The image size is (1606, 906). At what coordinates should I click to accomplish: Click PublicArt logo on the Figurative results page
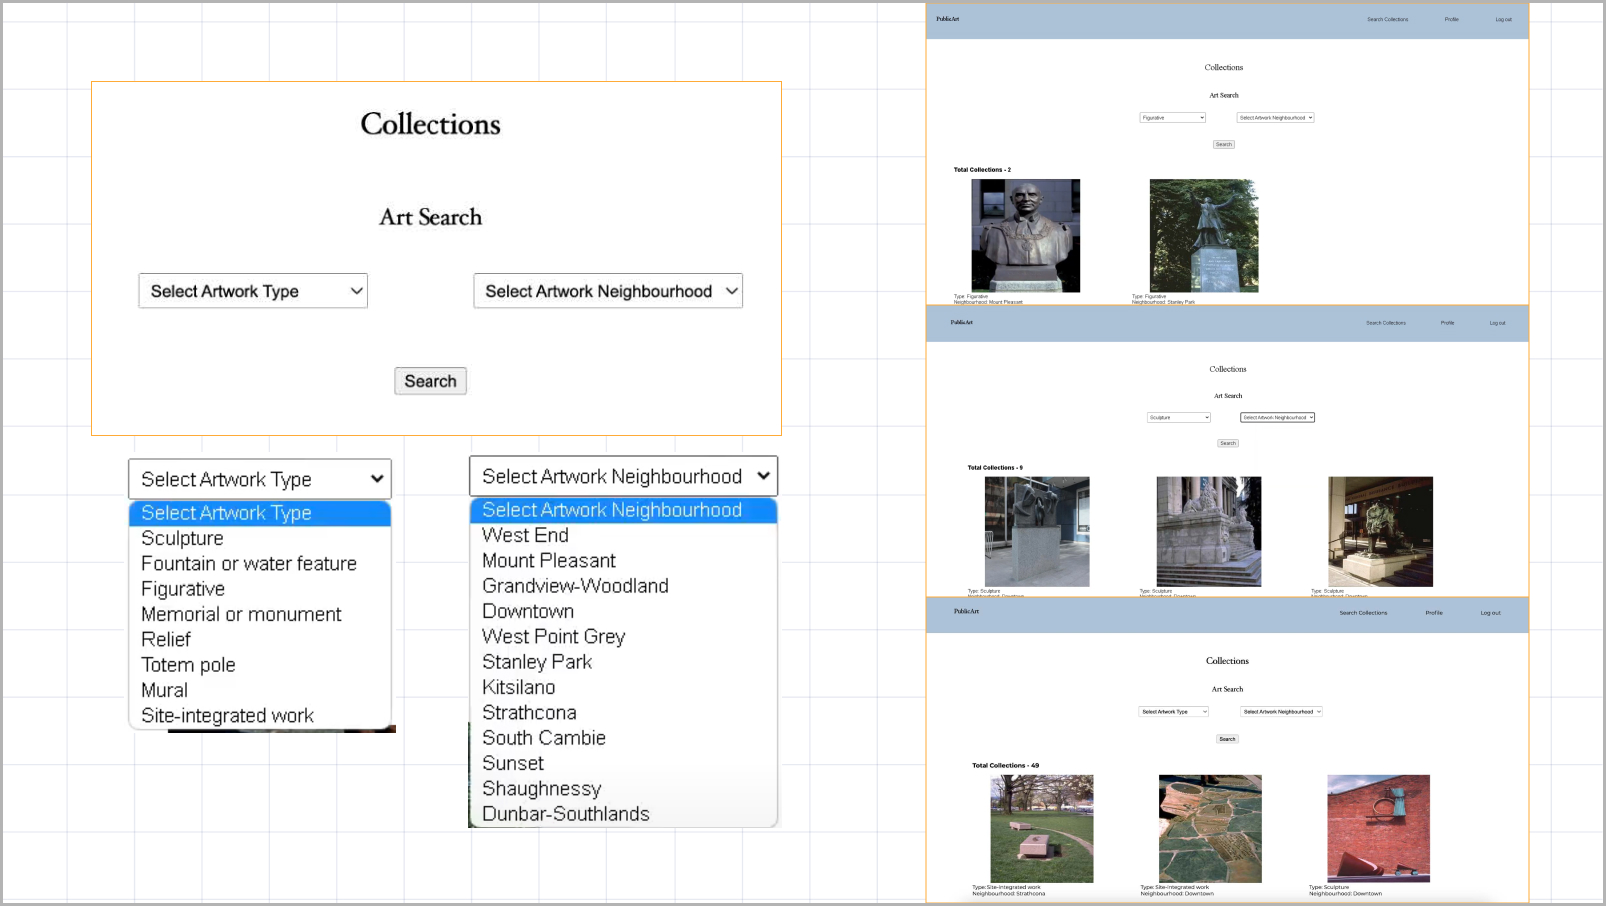click(948, 19)
